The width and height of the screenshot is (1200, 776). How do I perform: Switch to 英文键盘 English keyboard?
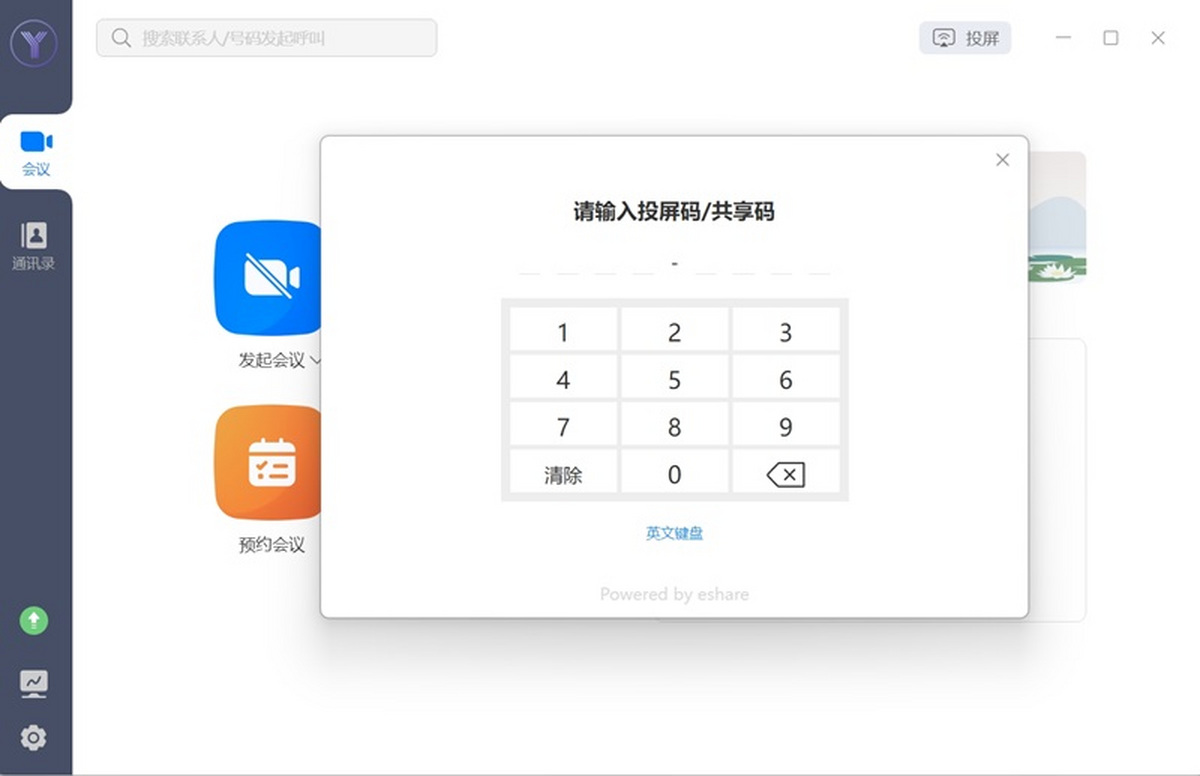coord(674,533)
